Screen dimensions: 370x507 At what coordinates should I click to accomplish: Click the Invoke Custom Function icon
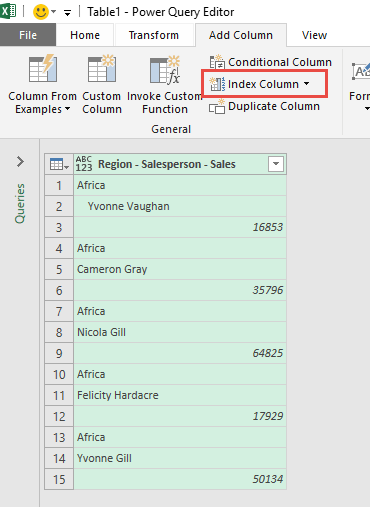165,69
